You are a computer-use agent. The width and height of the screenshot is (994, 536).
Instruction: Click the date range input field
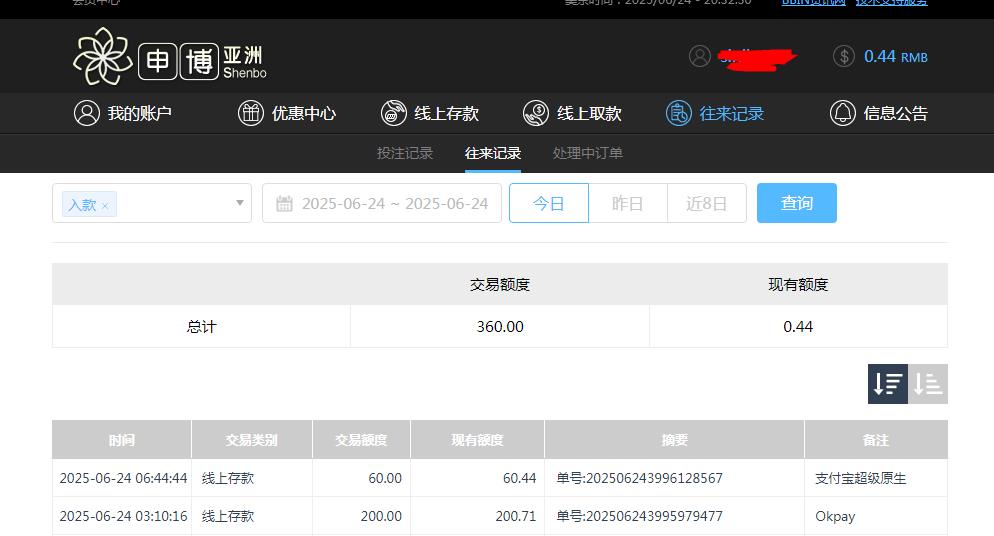coord(382,203)
